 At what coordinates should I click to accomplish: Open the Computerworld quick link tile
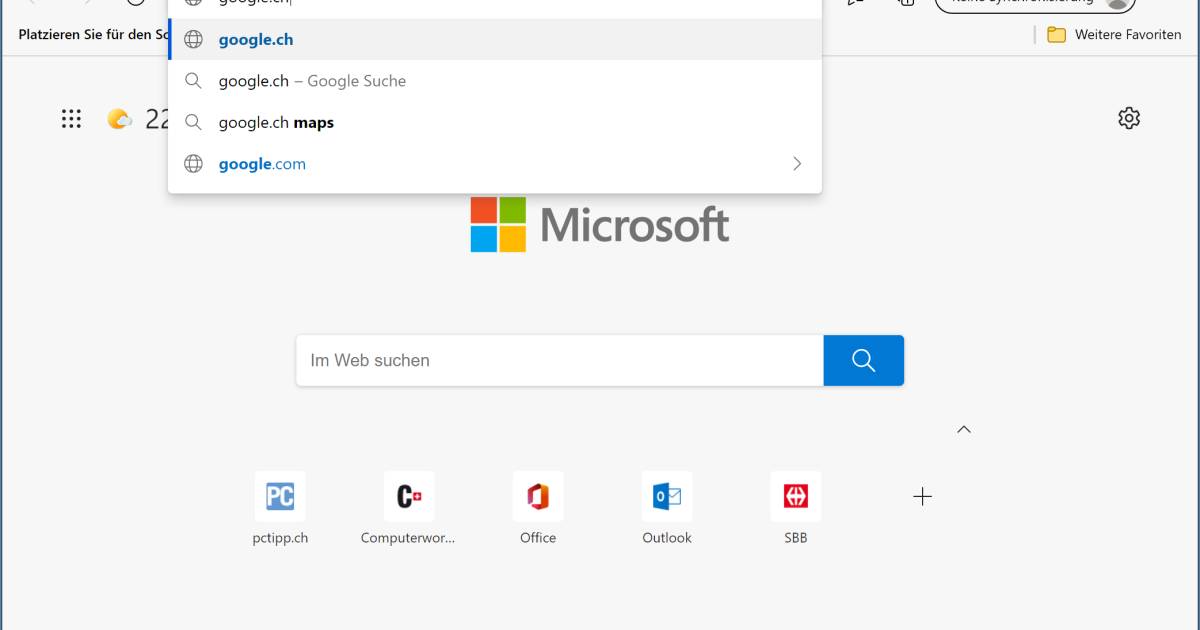pos(408,497)
